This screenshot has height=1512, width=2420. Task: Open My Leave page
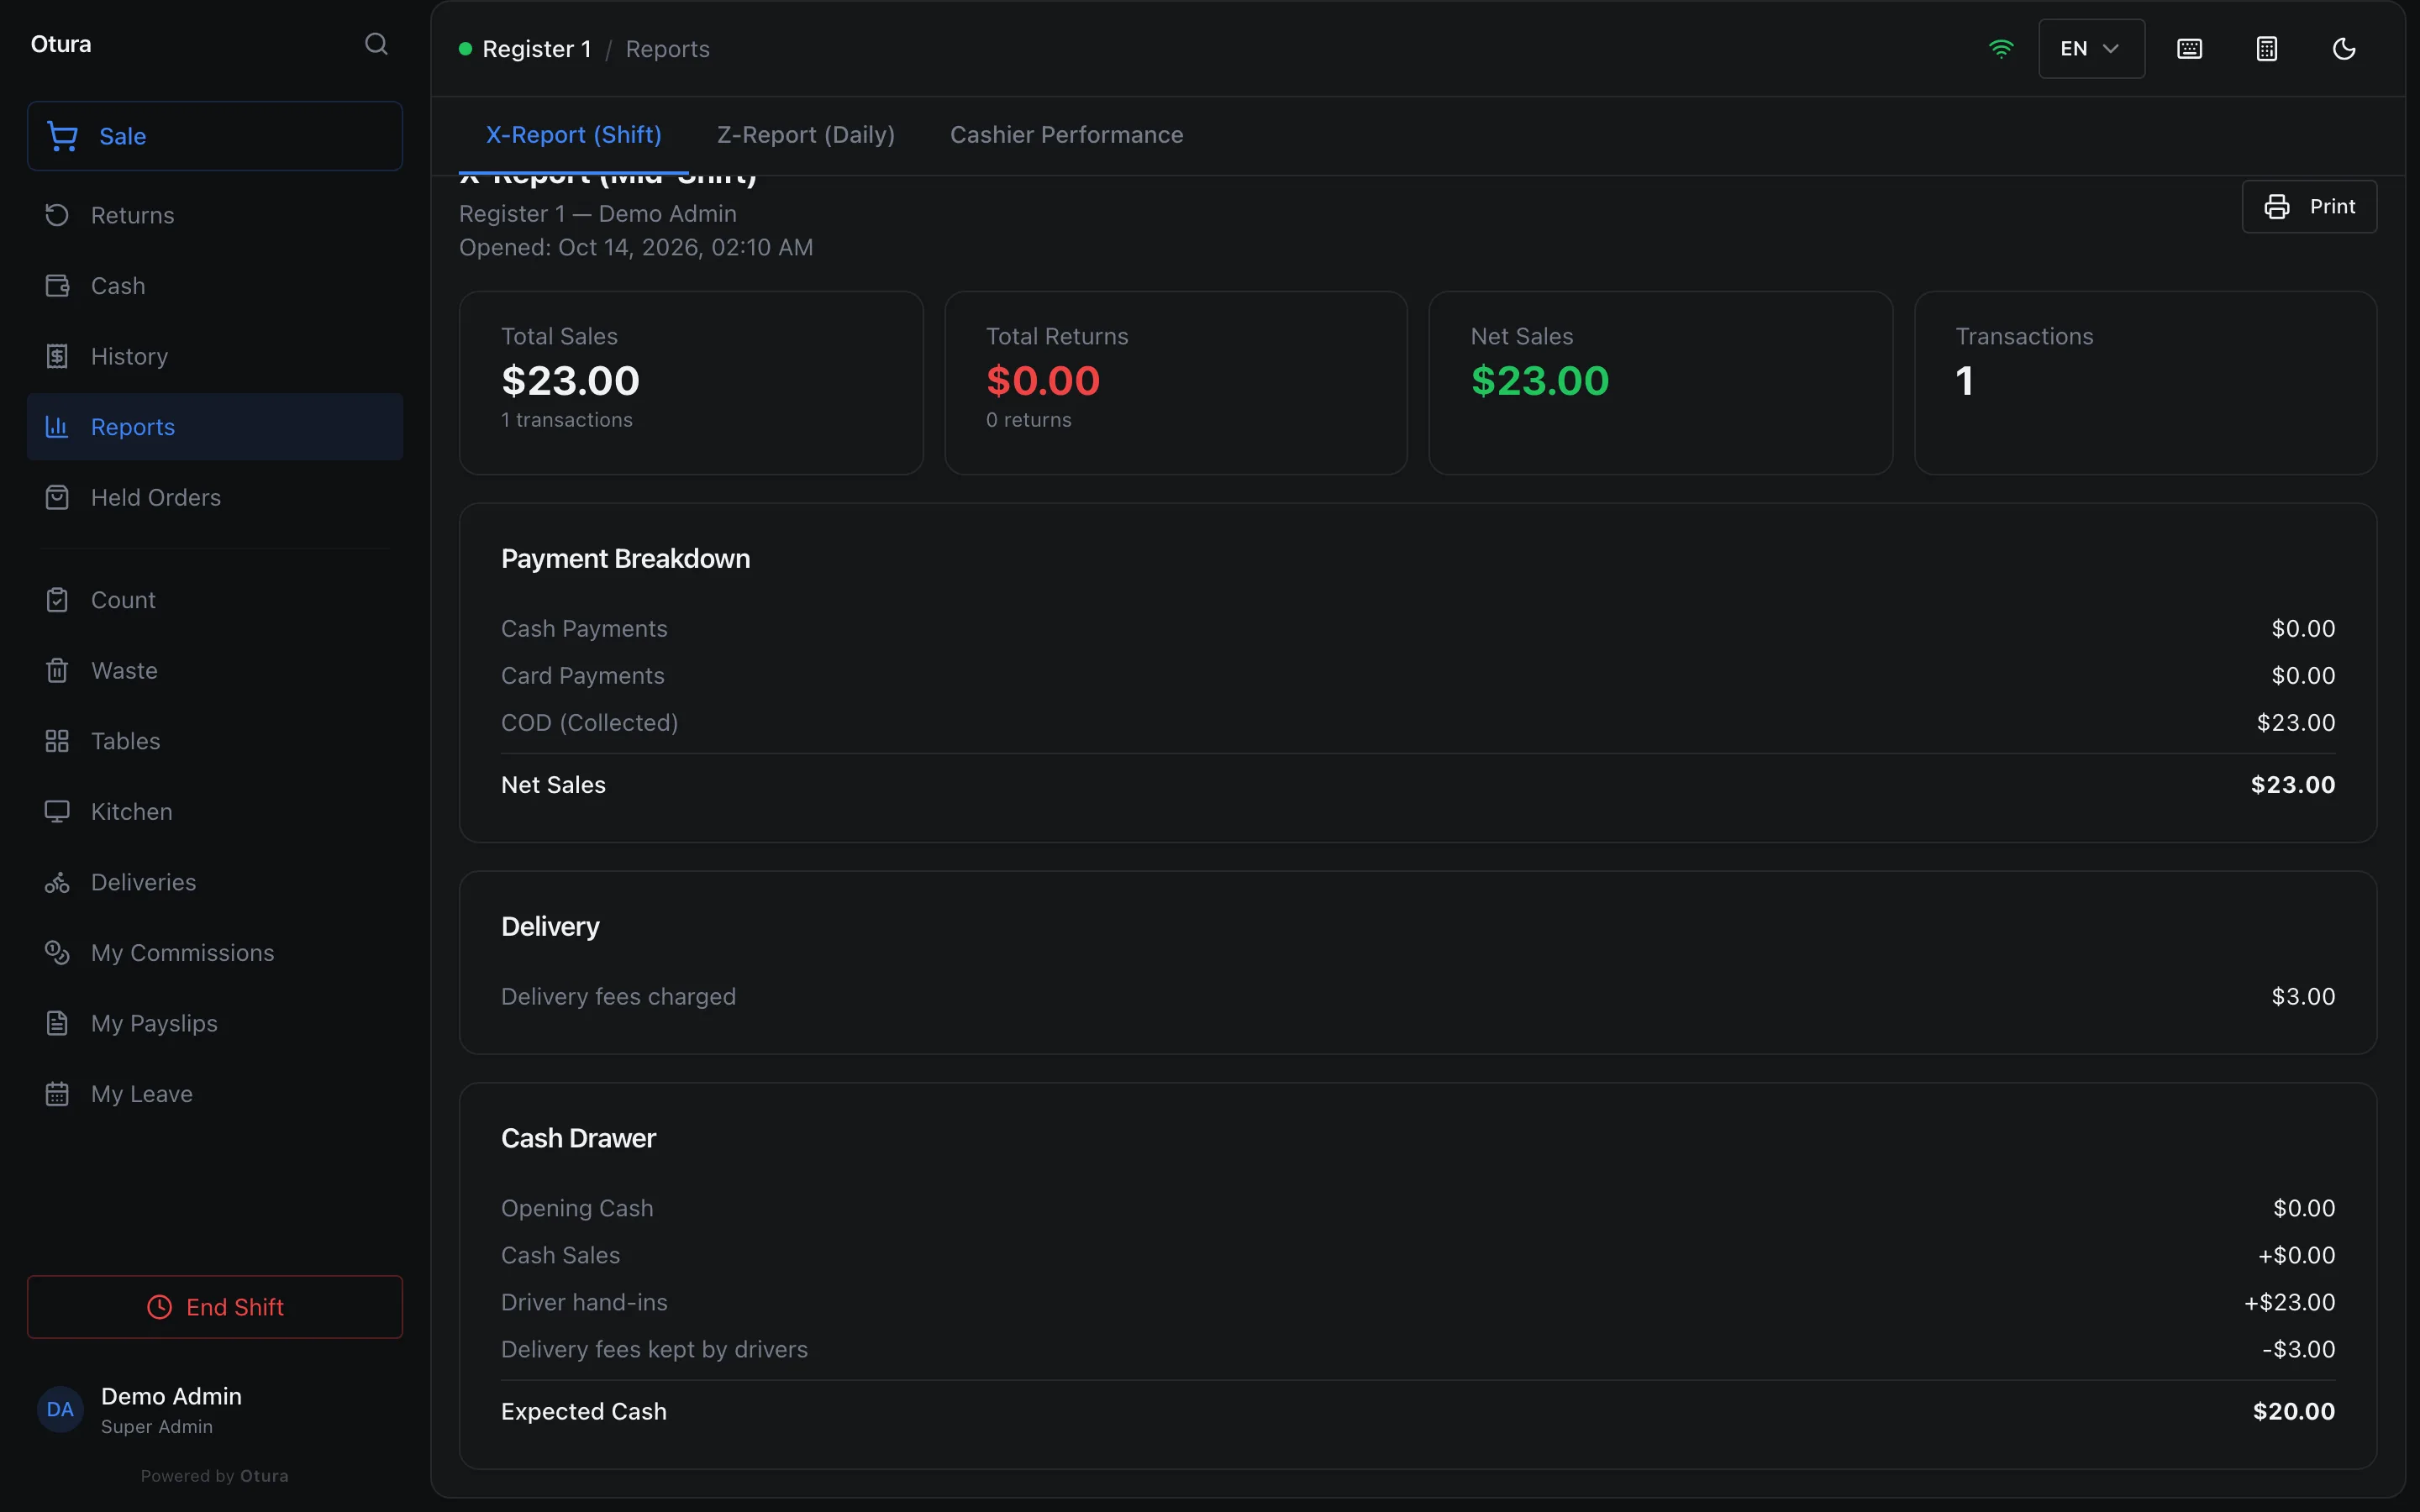pos(215,1094)
